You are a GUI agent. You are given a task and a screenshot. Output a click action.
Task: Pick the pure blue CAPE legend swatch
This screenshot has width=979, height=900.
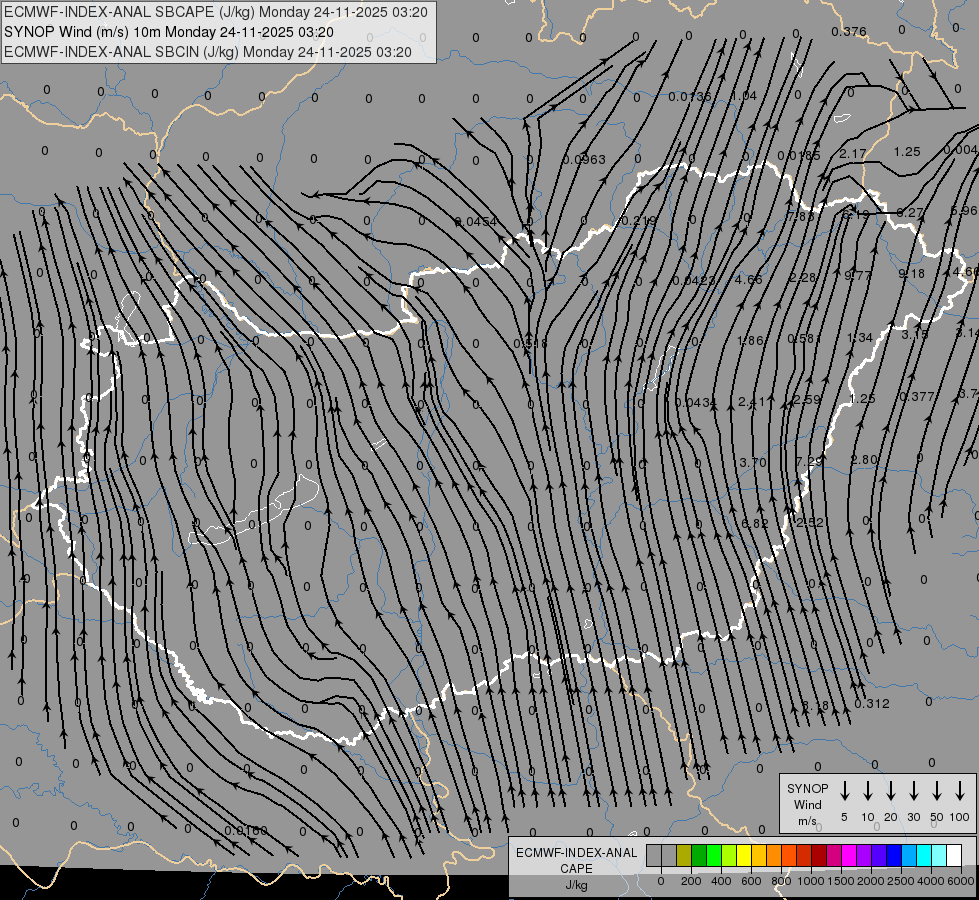[893, 856]
